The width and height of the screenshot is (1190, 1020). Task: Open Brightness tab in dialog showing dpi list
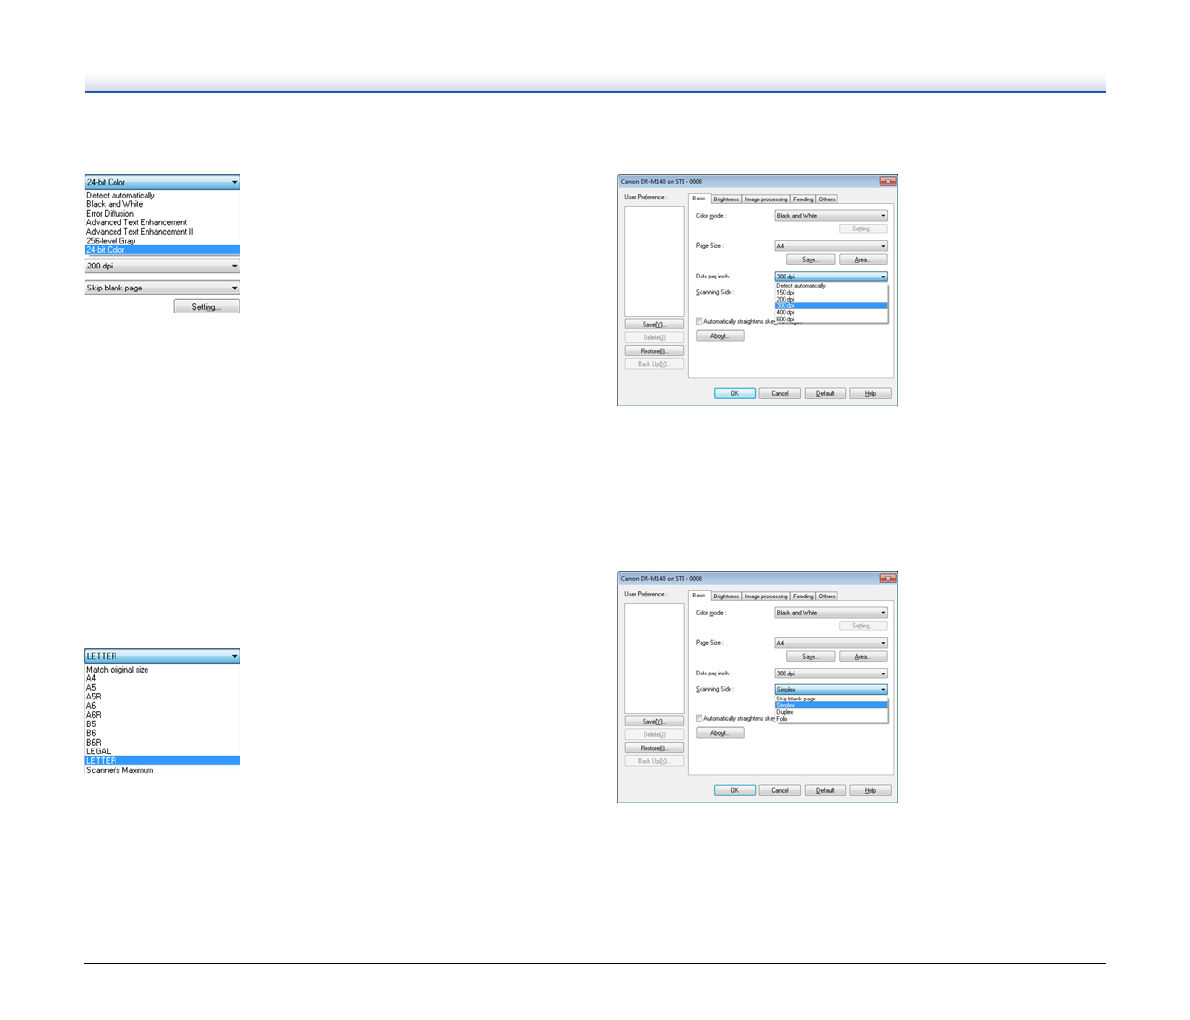tap(726, 199)
